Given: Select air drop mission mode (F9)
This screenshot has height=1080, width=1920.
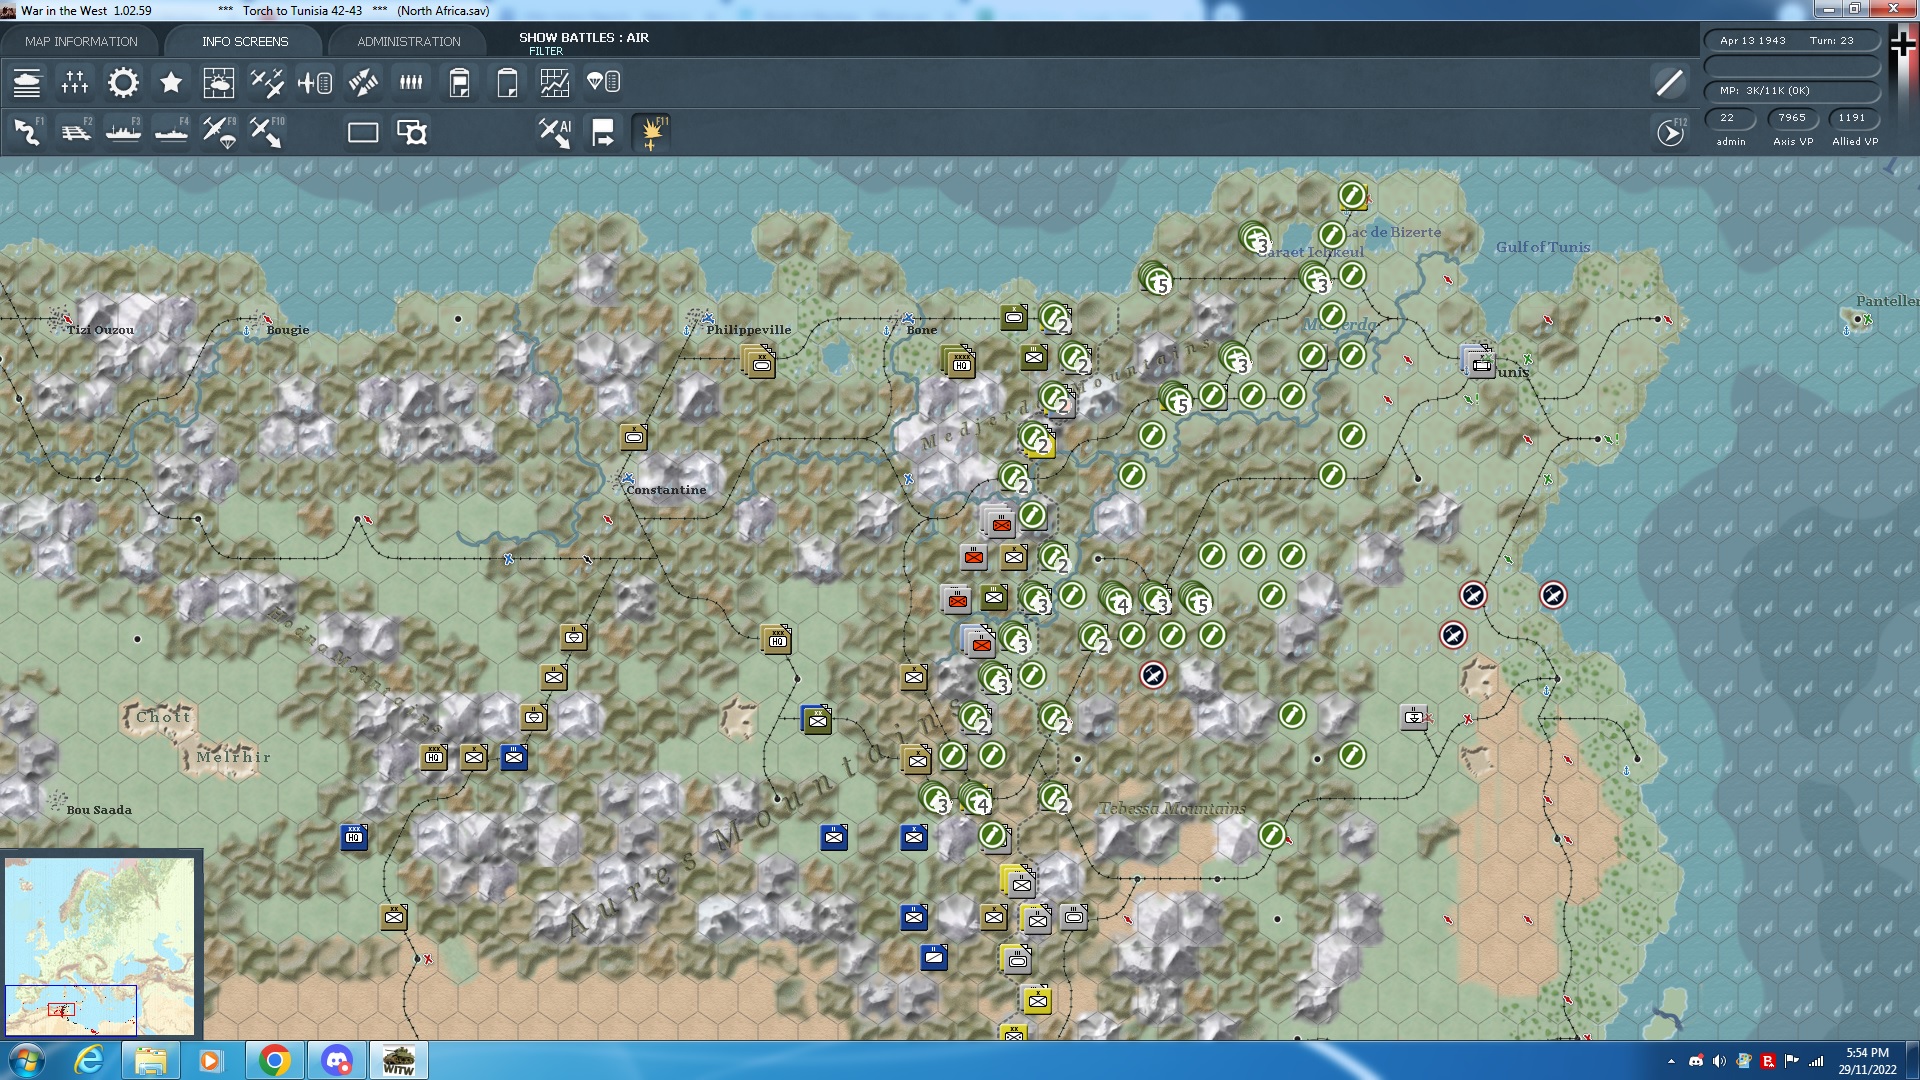Looking at the screenshot, I should (x=219, y=131).
